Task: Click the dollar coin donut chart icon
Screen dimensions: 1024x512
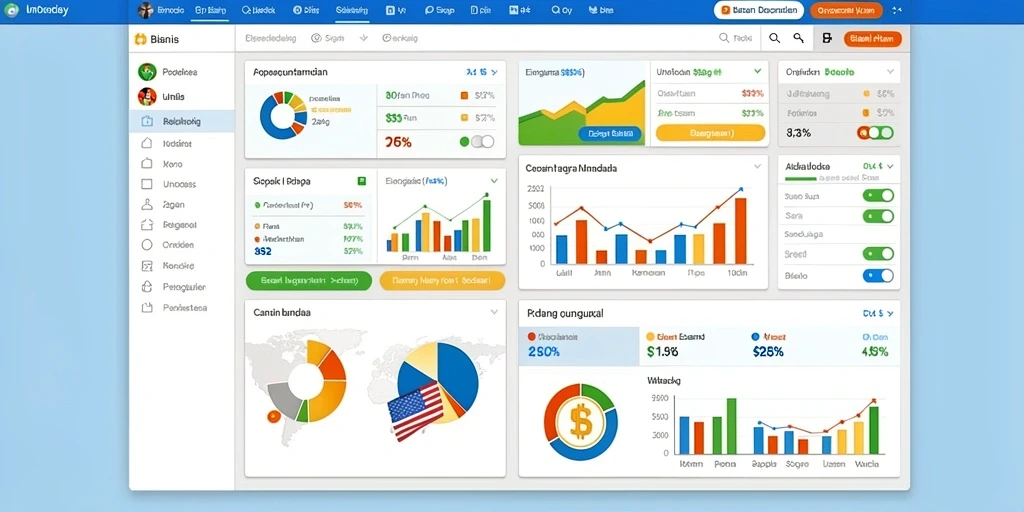Action: point(580,421)
